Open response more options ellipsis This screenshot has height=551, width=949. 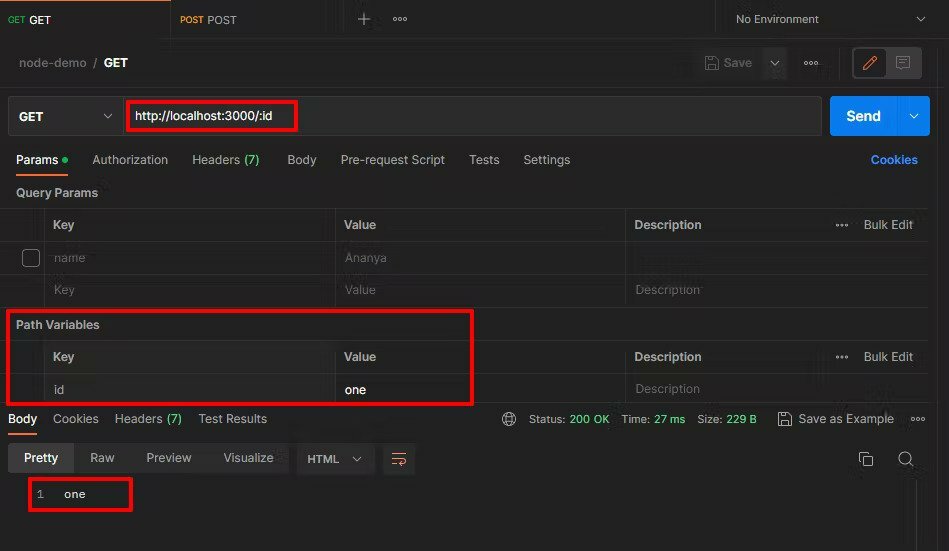click(918, 419)
